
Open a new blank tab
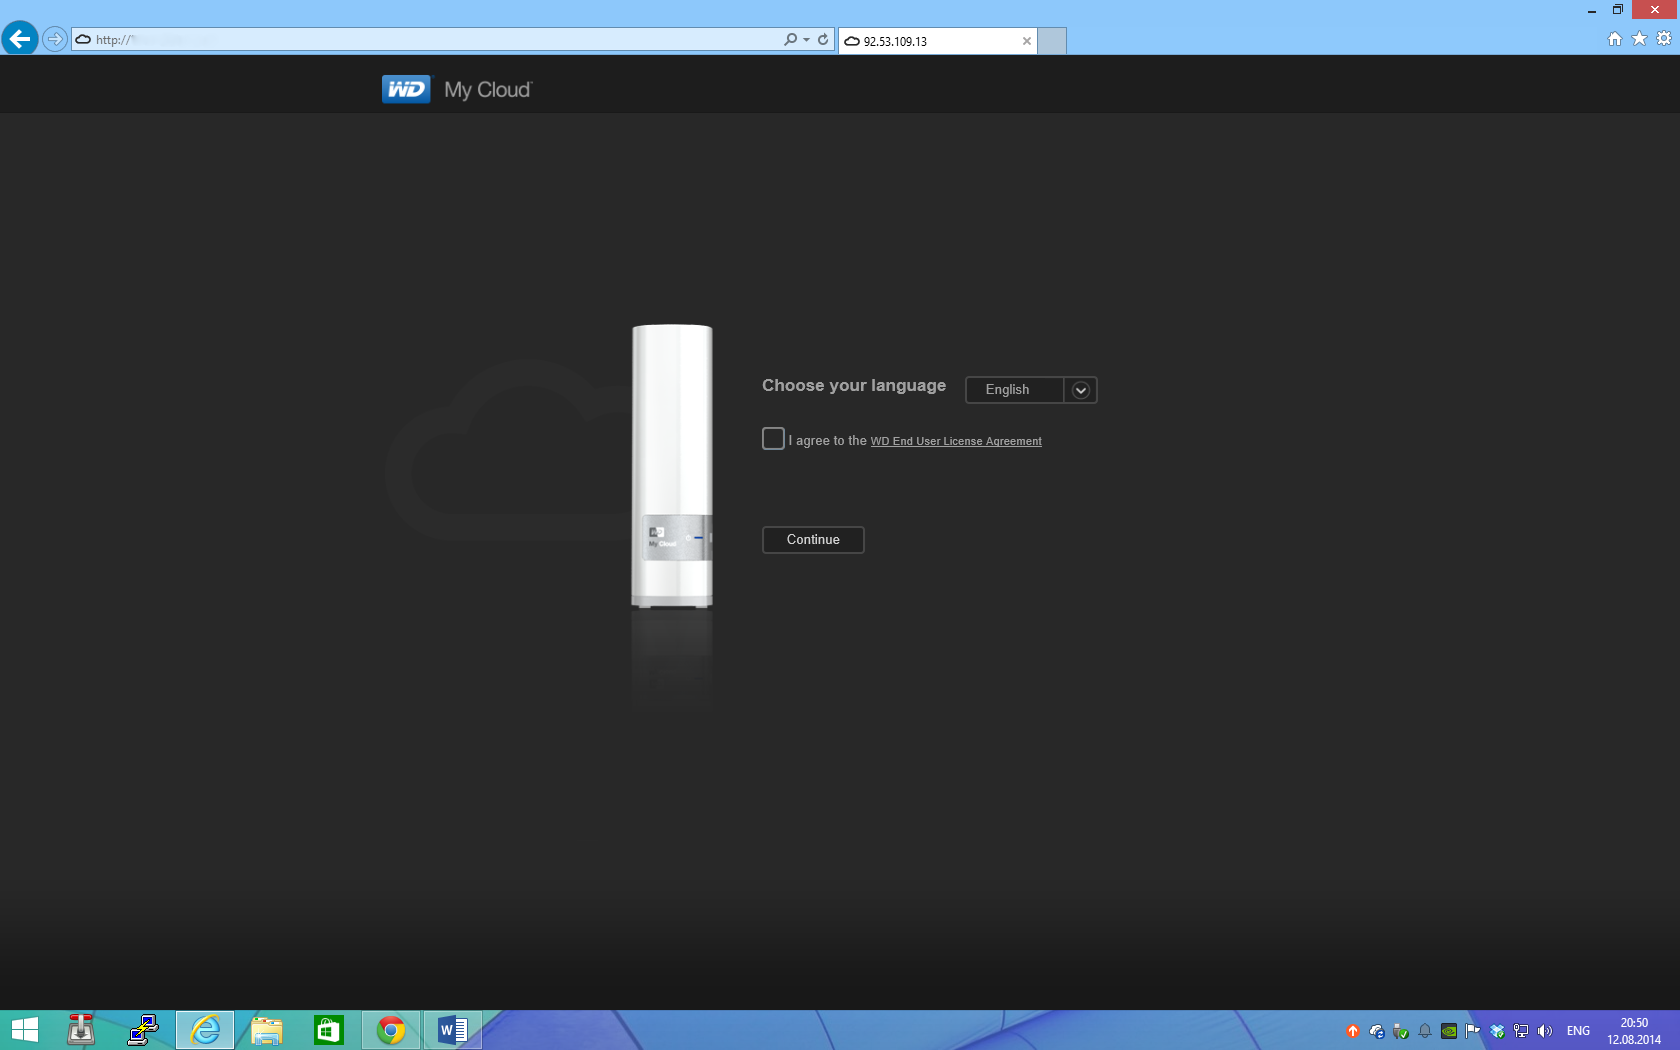[1052, 41]
